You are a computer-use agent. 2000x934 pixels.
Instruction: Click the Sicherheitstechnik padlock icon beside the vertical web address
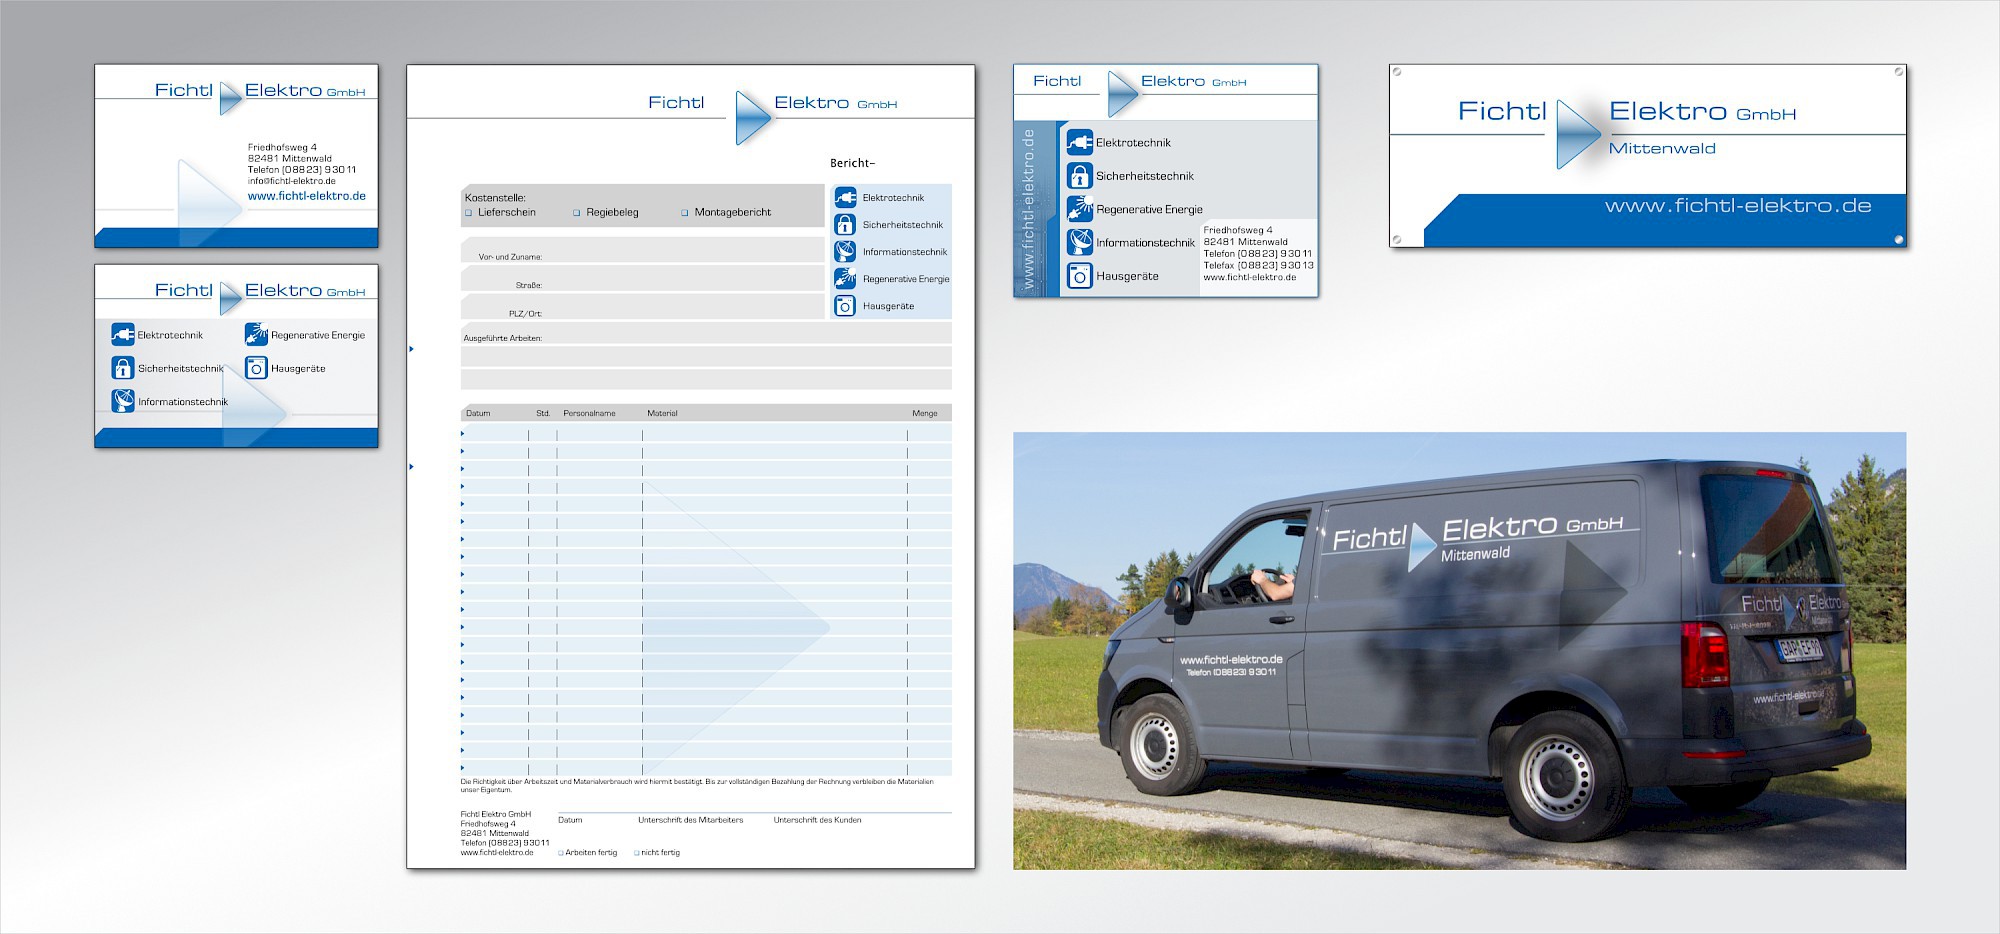(x=1079, y=176)
